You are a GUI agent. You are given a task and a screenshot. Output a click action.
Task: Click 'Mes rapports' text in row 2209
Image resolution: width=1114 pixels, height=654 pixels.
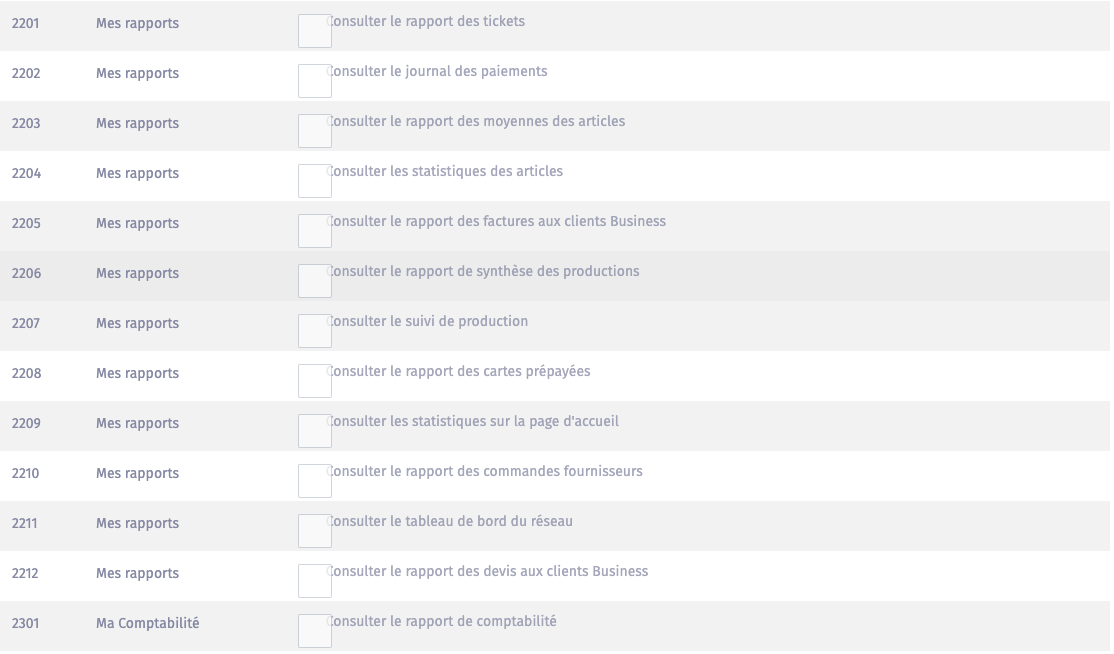click(x=137, y=423)
